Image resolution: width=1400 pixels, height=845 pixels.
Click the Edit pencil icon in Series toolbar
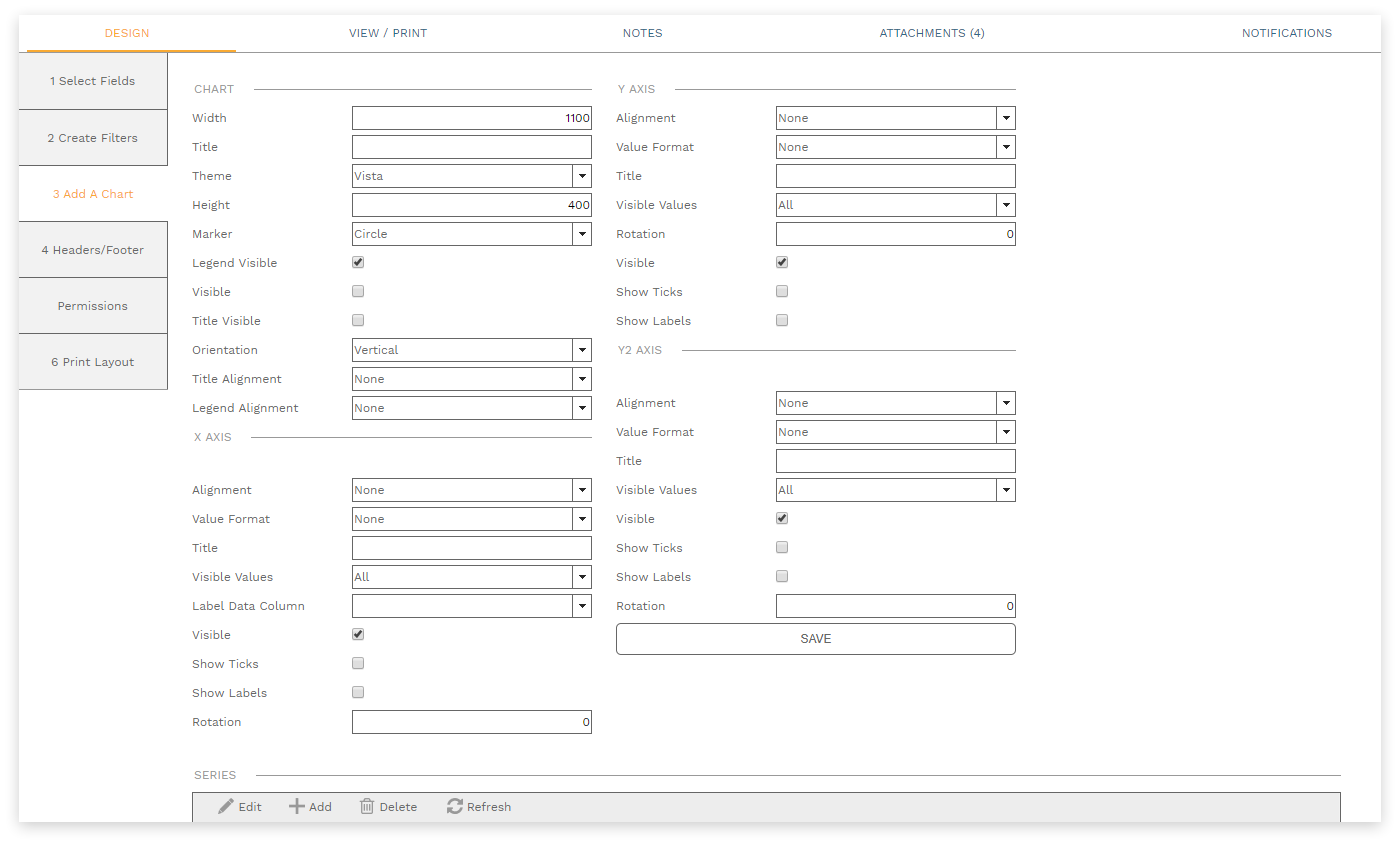click(x=227, y=807)
